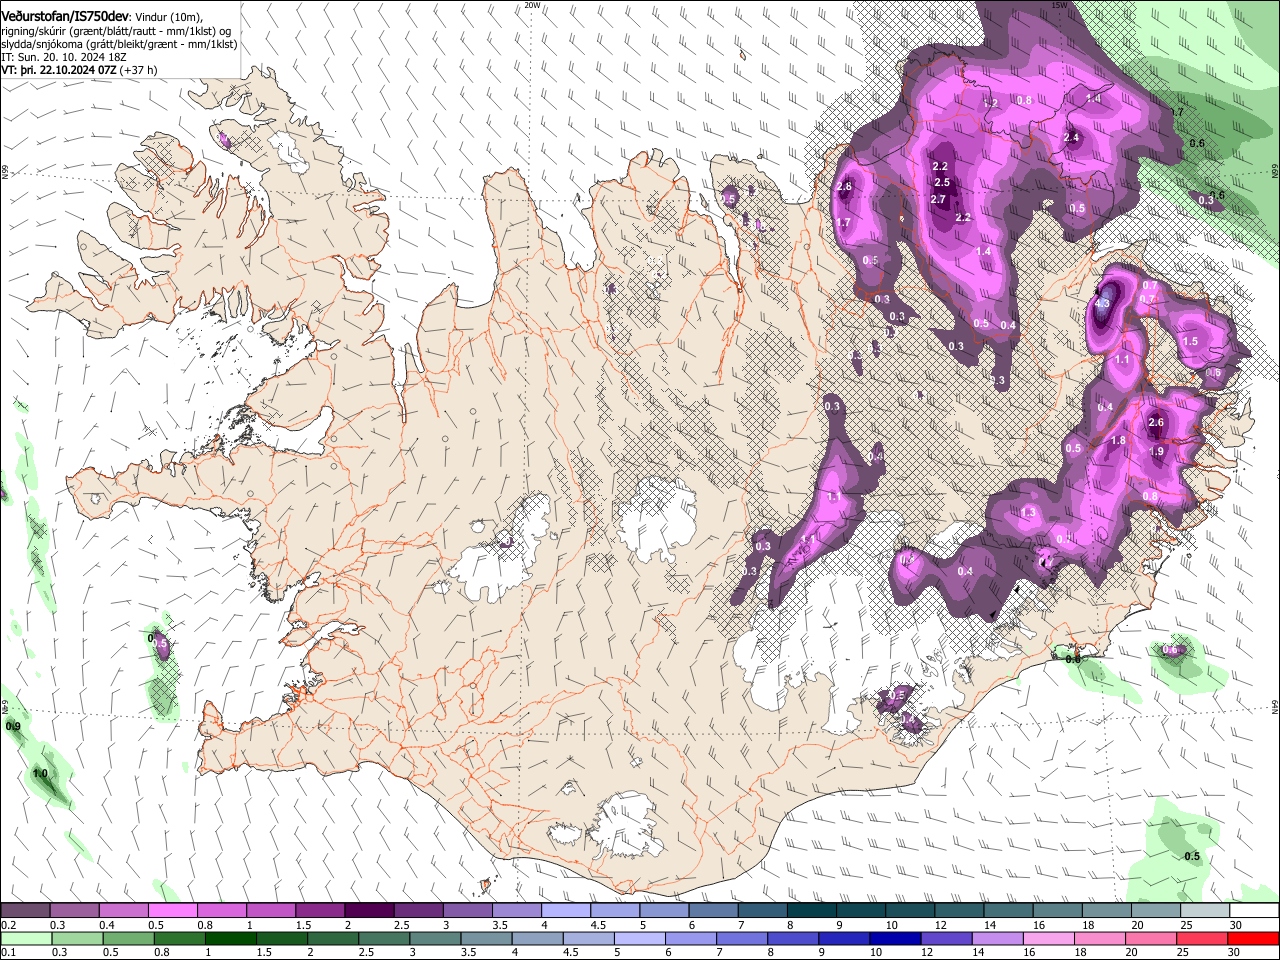
Task: Click the Veðurstofan/IS750dev title text
Action: (64, 17)
